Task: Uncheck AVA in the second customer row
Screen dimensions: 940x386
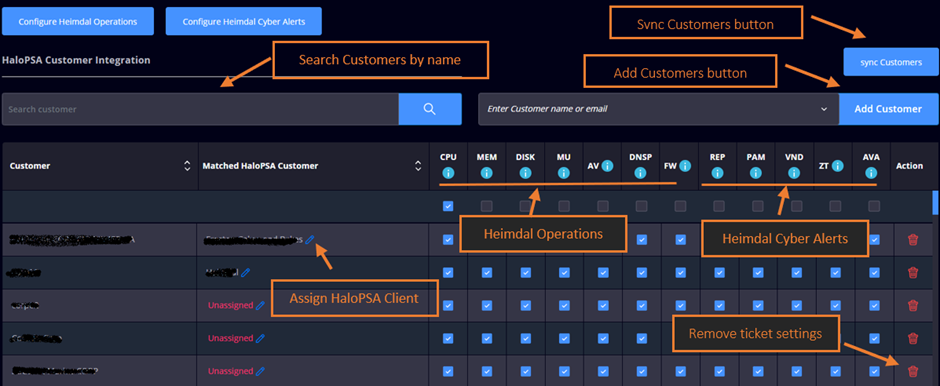Action: click(x=874, y=273)
